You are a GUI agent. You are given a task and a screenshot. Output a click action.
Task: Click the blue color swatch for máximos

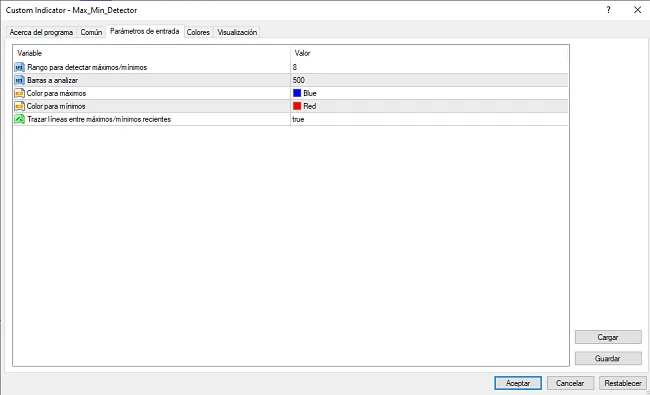(x=297, y=93)
